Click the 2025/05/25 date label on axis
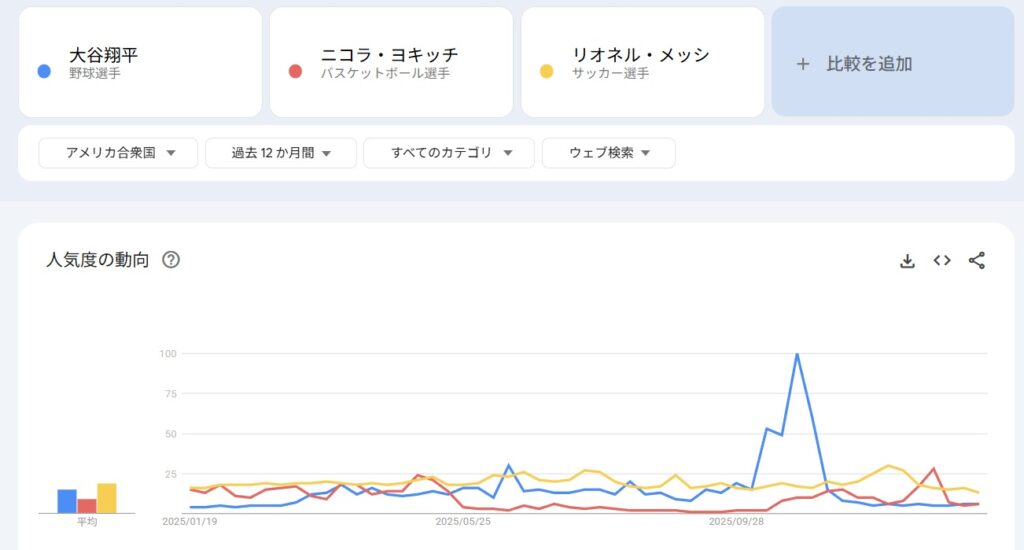Screen dimensions: 1024x550 463,521
